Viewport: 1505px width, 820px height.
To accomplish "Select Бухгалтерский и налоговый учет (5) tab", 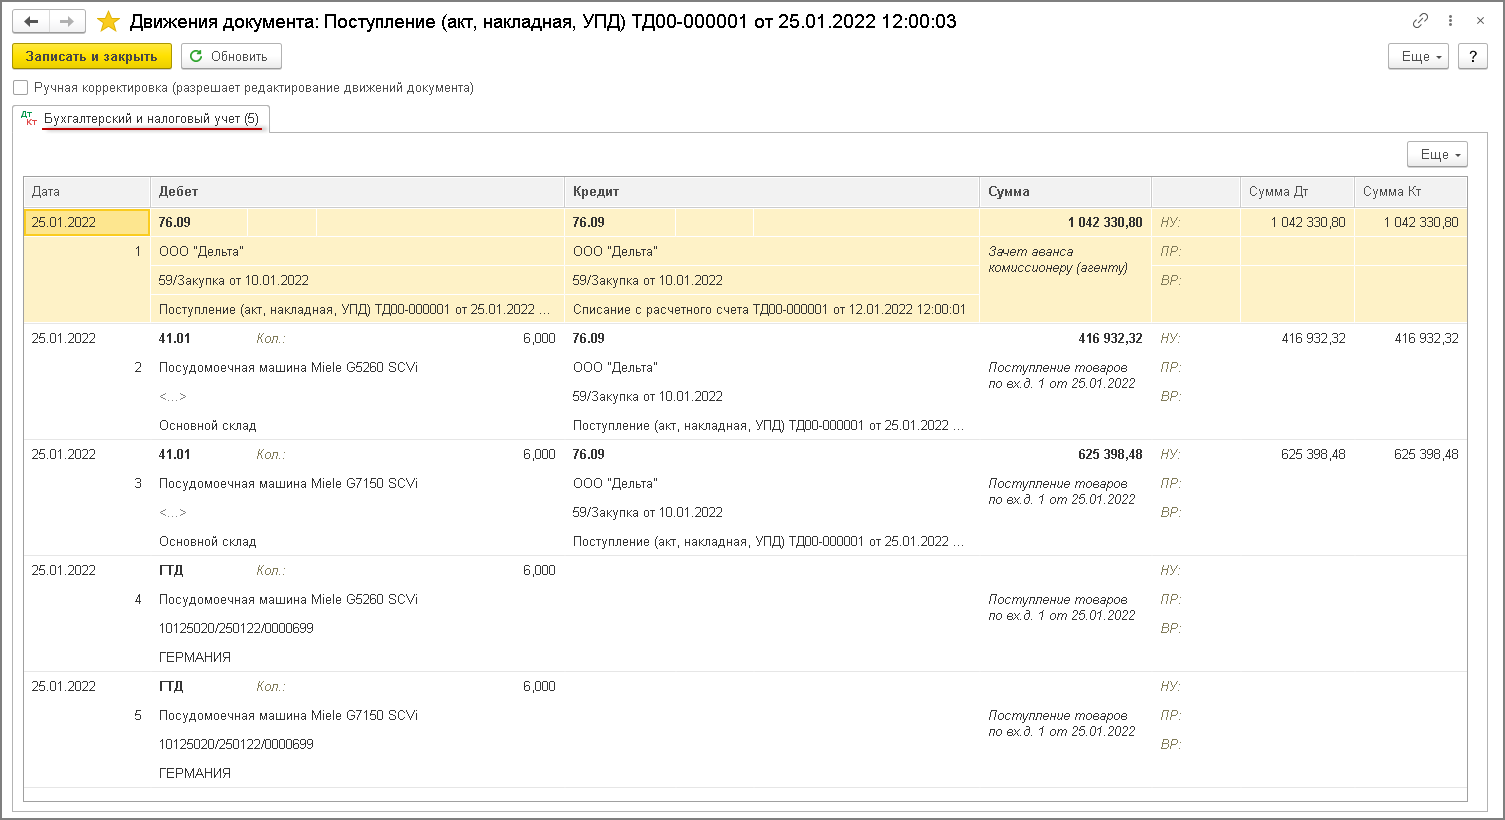I will click(141, 119).
